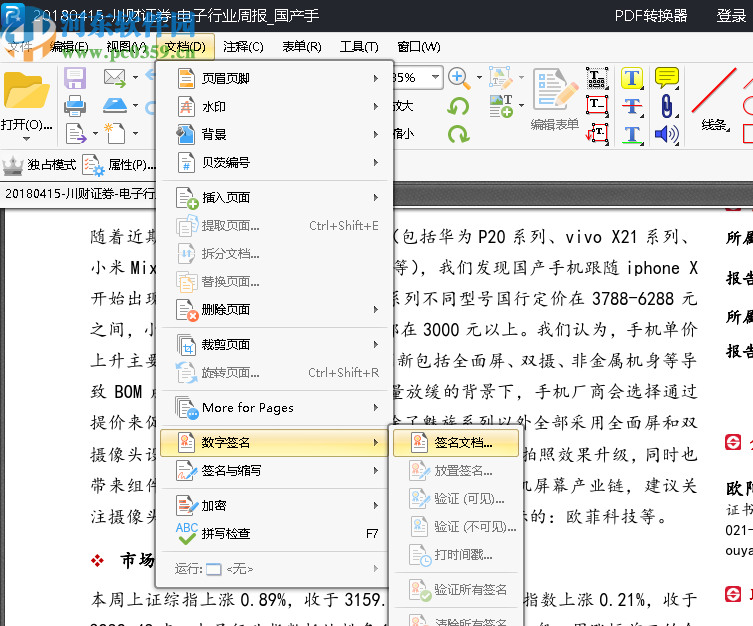The height and width of the screenshot is (626, 753).
Task: Expand the 页眉页脚 submenu
Action: pyautogui.click(x=274, y=78)
